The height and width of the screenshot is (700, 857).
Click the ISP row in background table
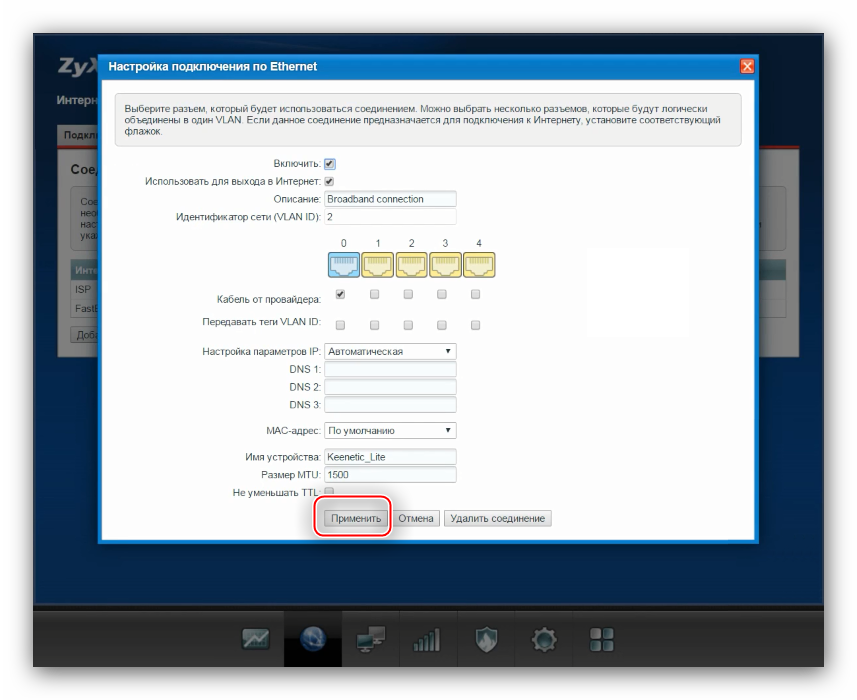click(84, 290)
